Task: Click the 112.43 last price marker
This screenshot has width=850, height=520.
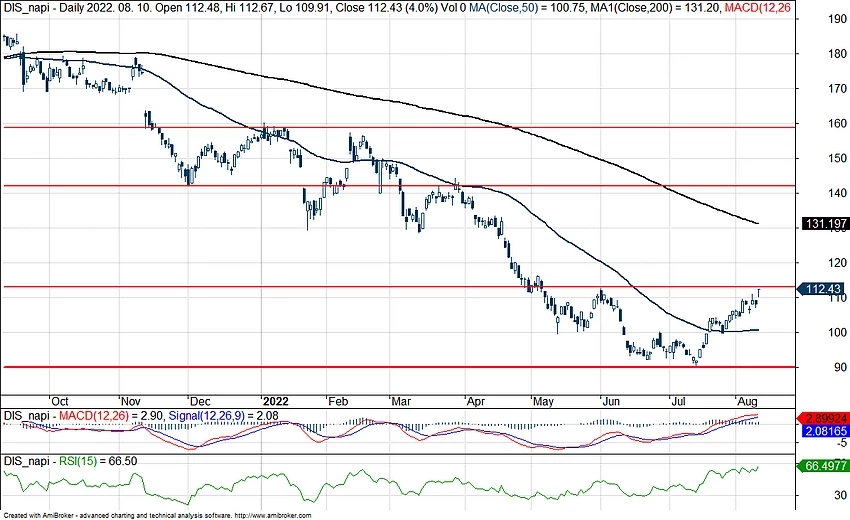Action: point(822,289)
